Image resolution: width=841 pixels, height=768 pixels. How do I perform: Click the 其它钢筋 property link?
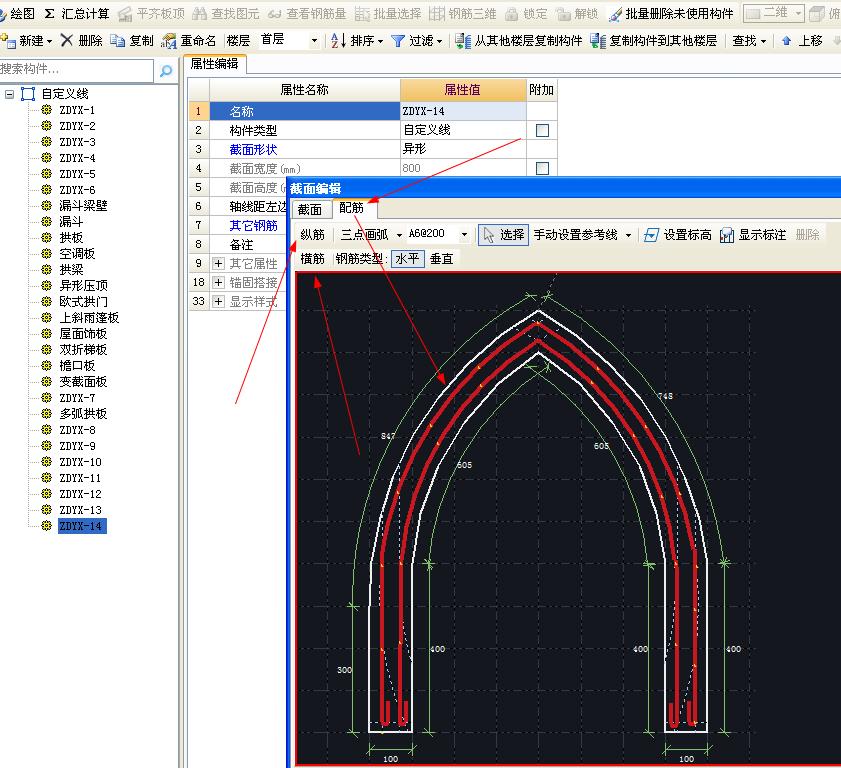tap(253, 226)
